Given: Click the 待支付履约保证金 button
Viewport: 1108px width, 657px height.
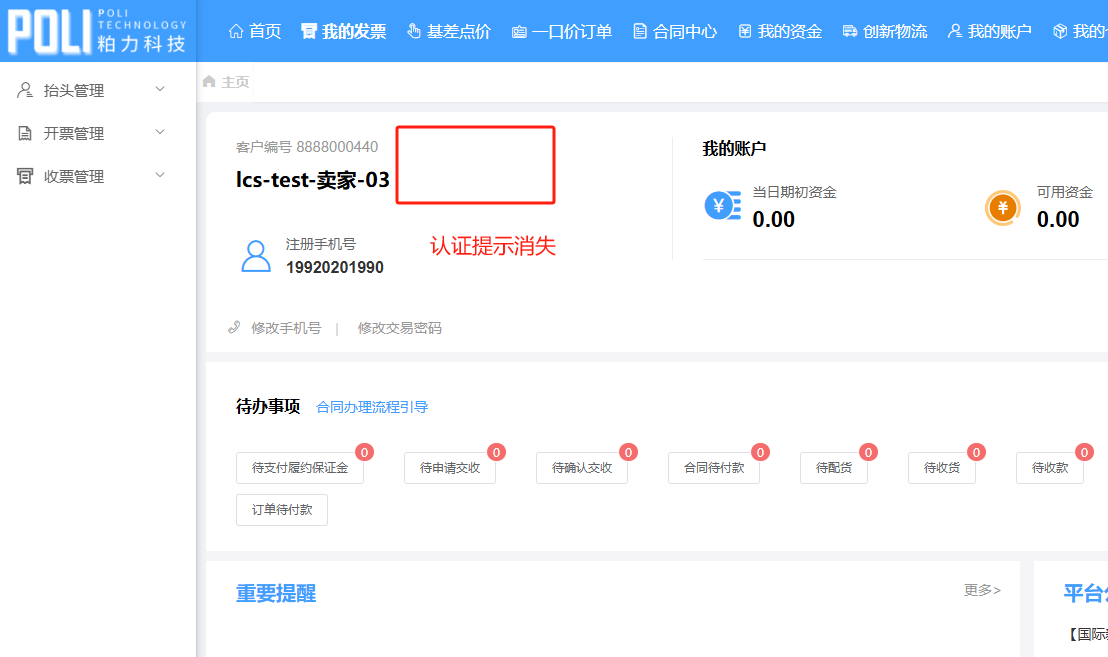Looking at the screenshot, I should coord(300,468).
